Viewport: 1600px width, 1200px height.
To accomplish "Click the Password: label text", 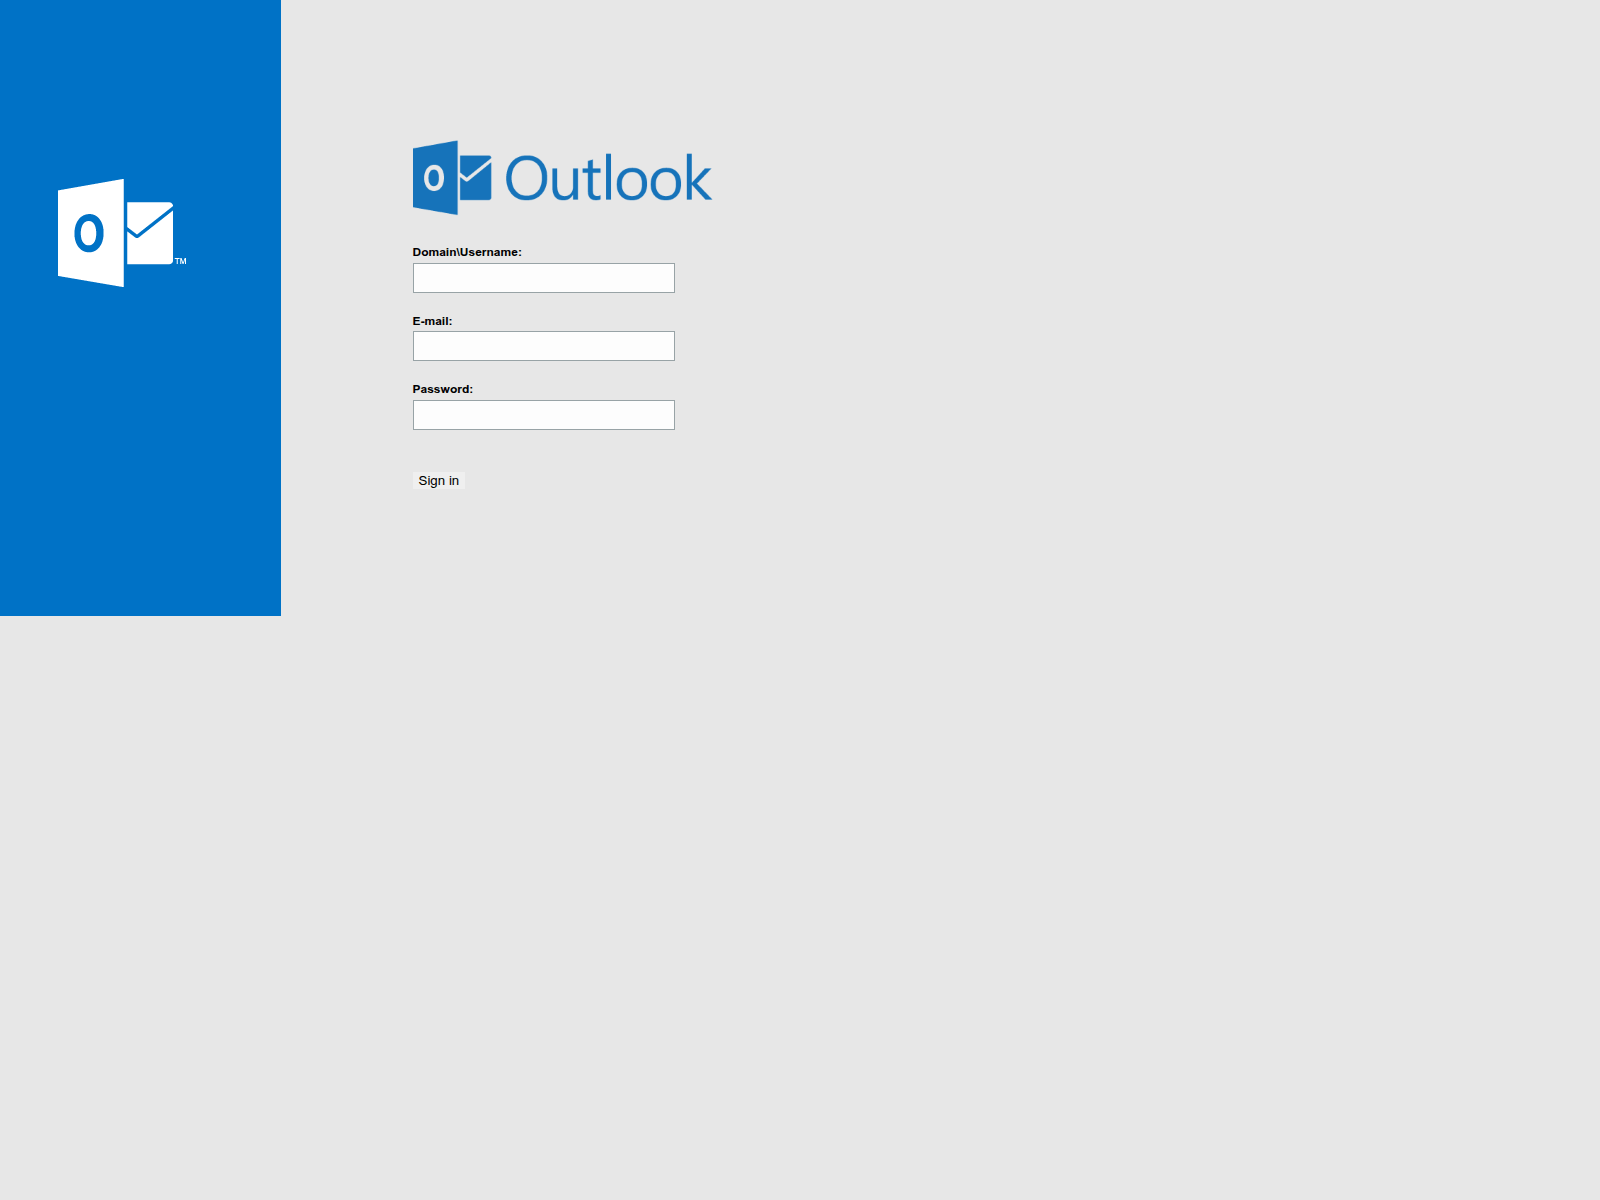I will (x=442, y=389).
